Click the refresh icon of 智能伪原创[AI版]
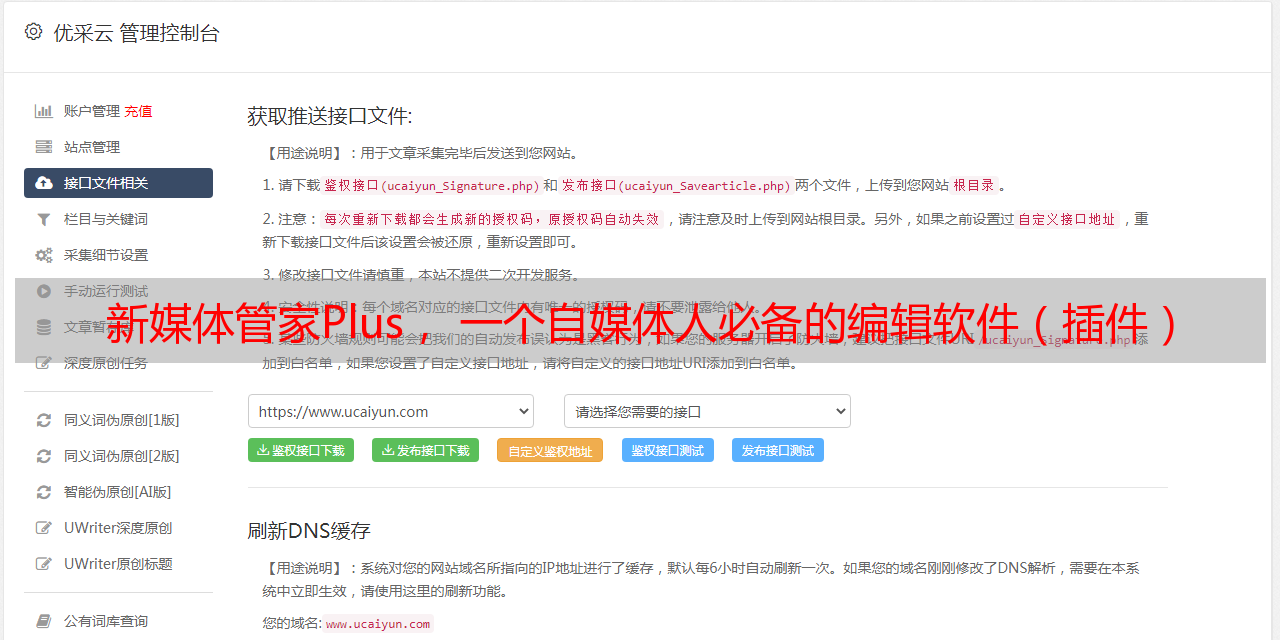Viewport: 1280px width, 640px height. pyautogui.click(x=44, y=492)
